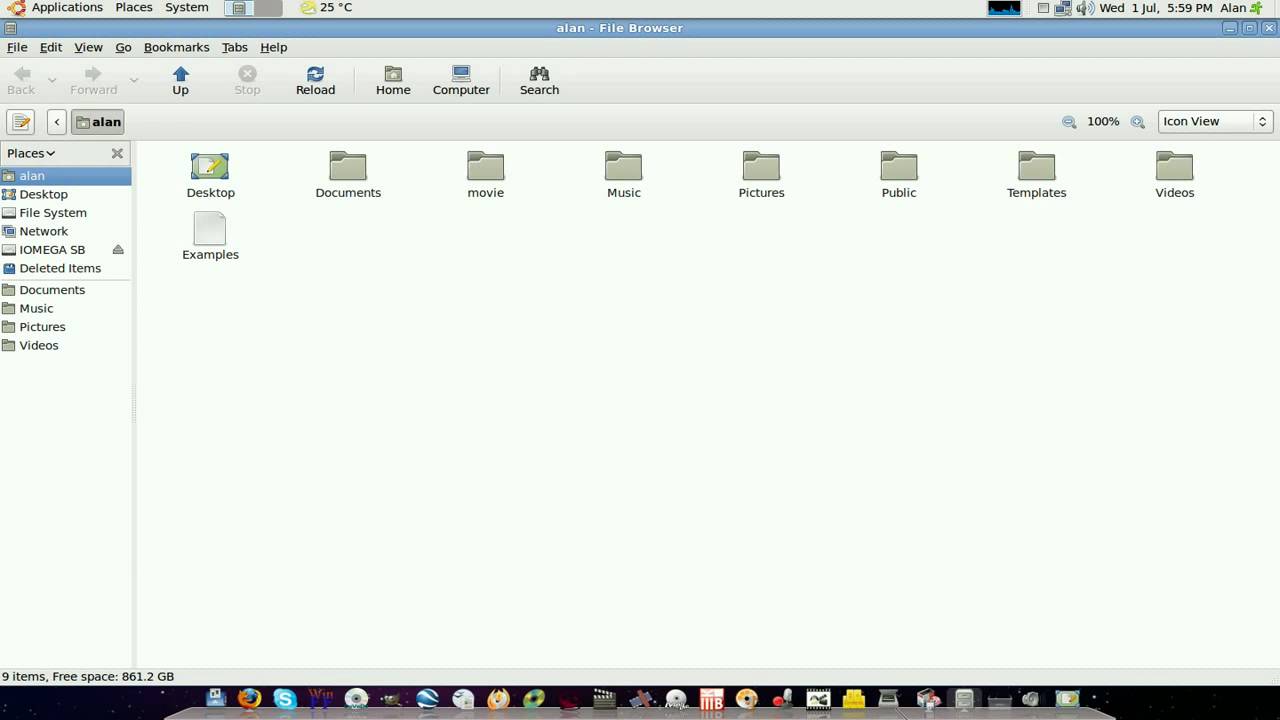Click the system monitor graph in the top panel
The width and height of the screenshot is (1280, 720).
click(1004, 7)
